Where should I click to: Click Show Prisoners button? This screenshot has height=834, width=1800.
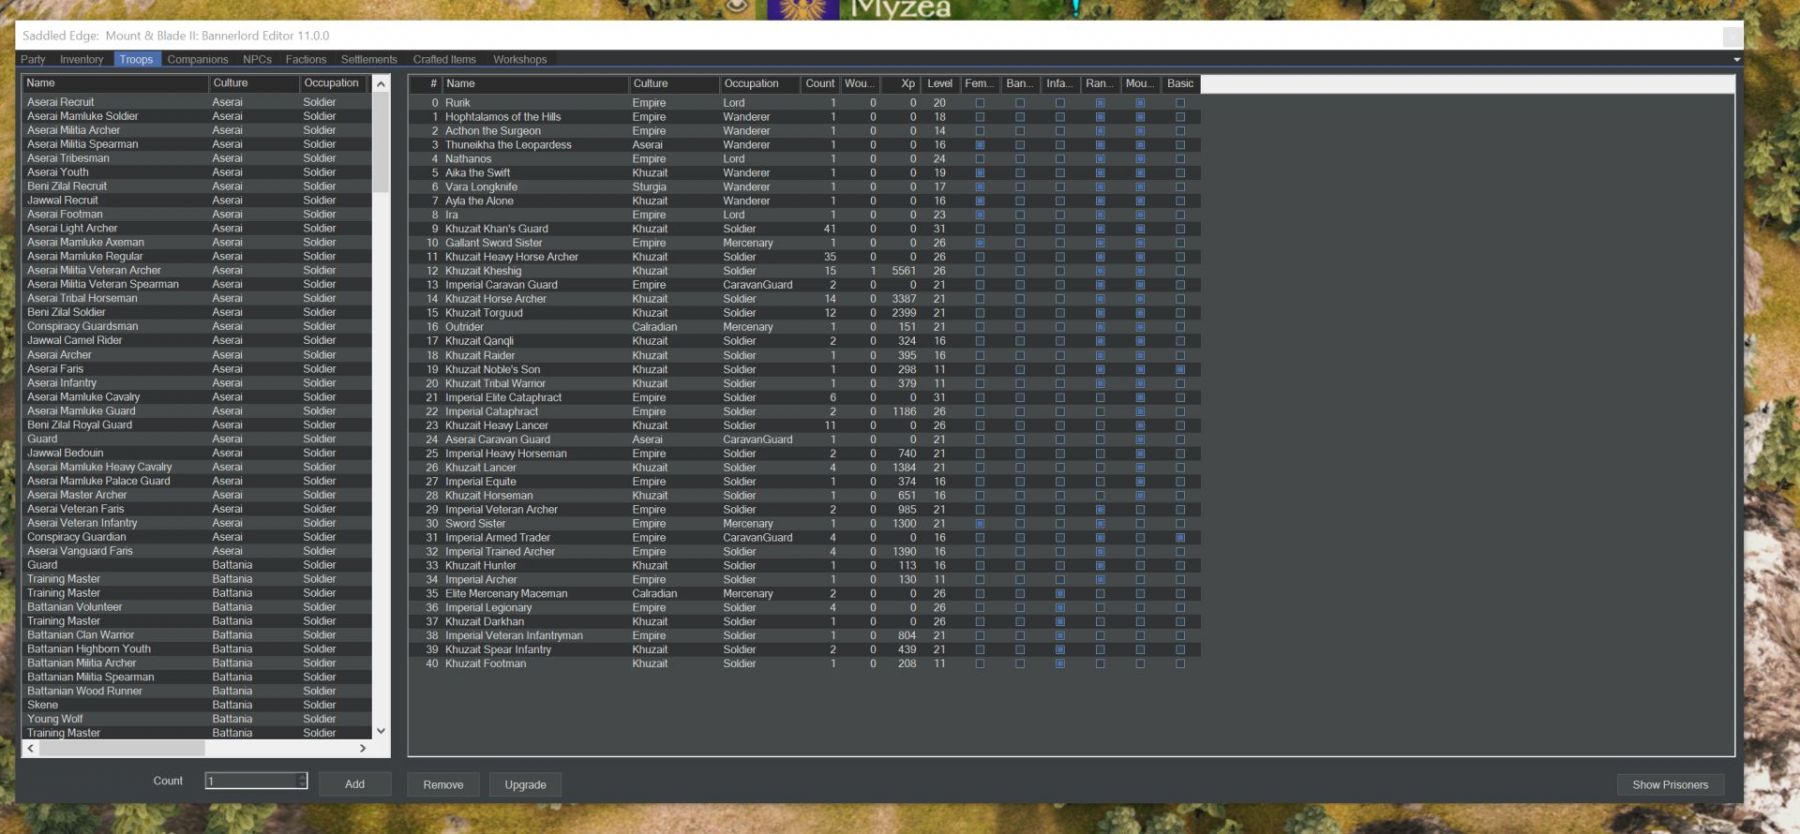pos(1670,785)
